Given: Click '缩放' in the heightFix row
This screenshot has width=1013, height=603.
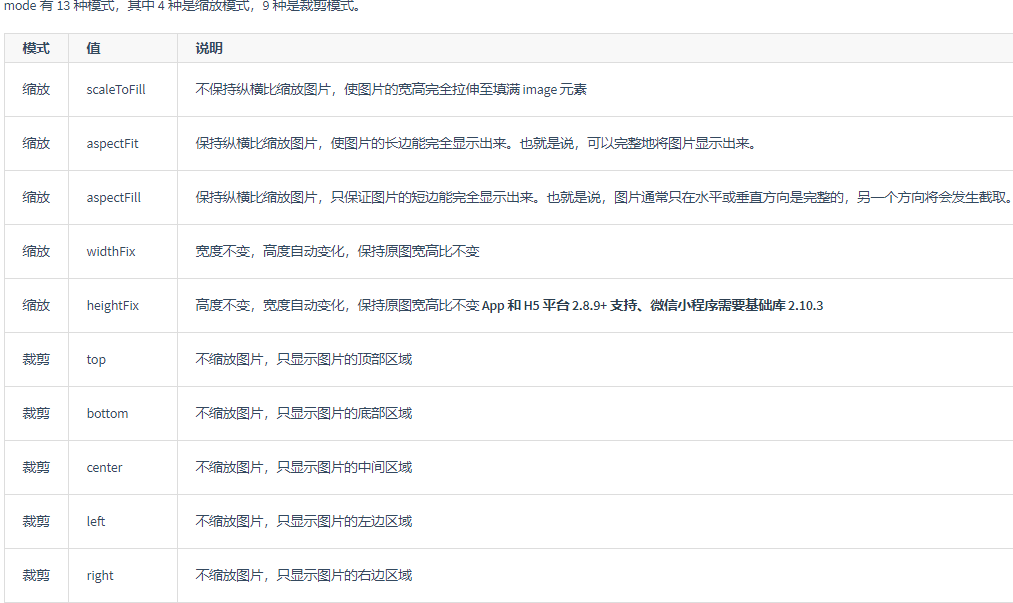Looking at the screenshot, I should 36,306.
